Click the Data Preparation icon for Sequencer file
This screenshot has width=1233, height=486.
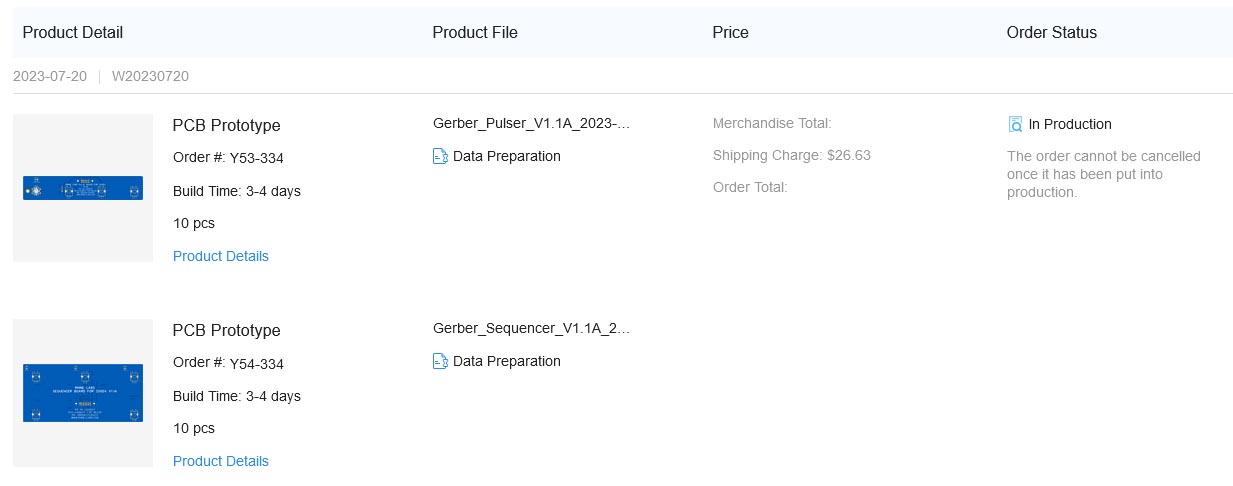coord(440,361)
